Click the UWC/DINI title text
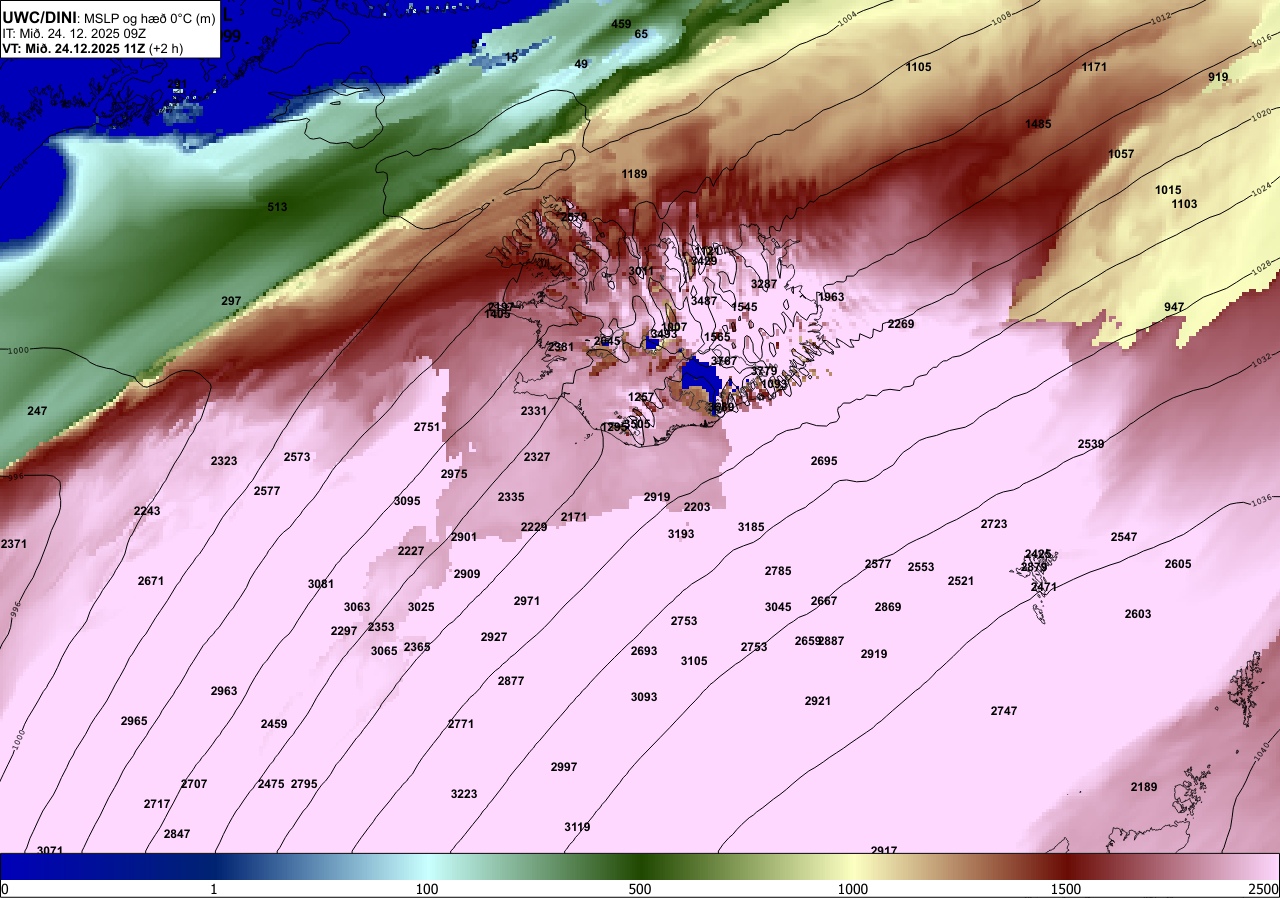1280x898 pixels. 39,17
